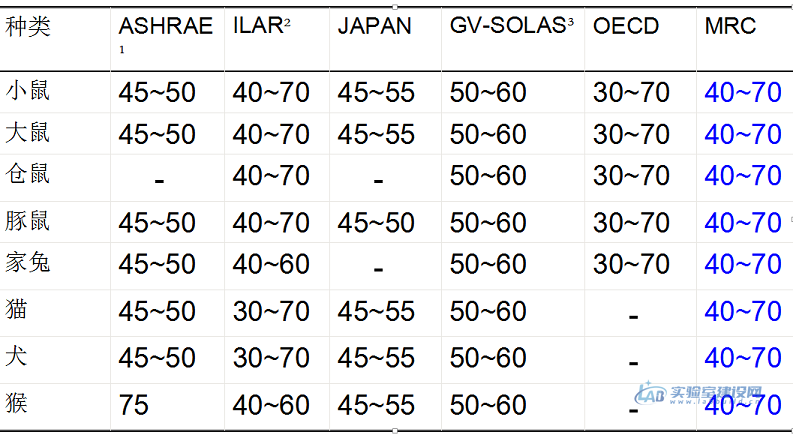Select ILAR value 40~60 in 家兔 row

tap(271, 264)
